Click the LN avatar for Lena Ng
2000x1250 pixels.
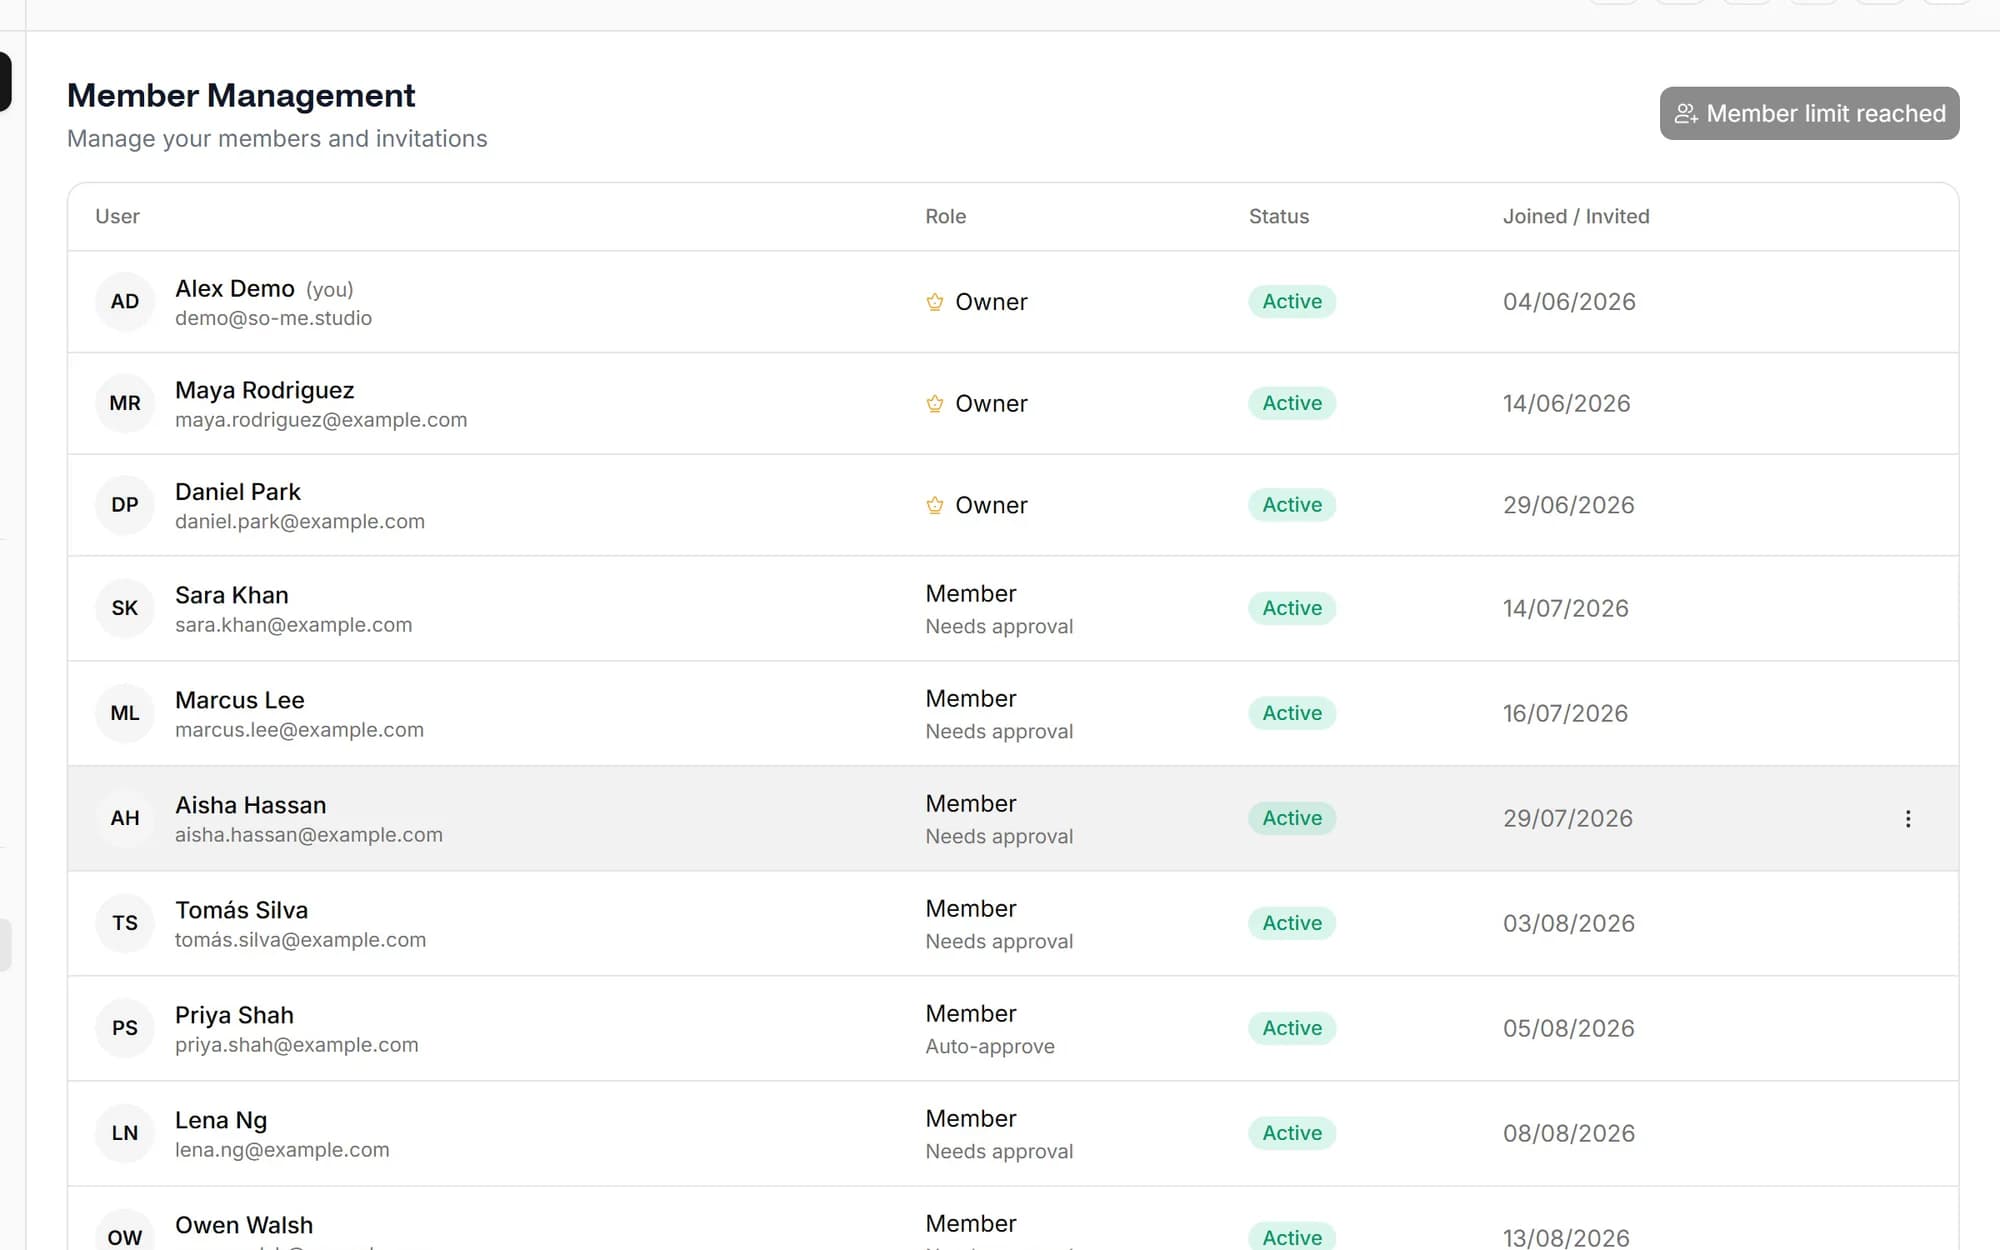click(125, 1133)
